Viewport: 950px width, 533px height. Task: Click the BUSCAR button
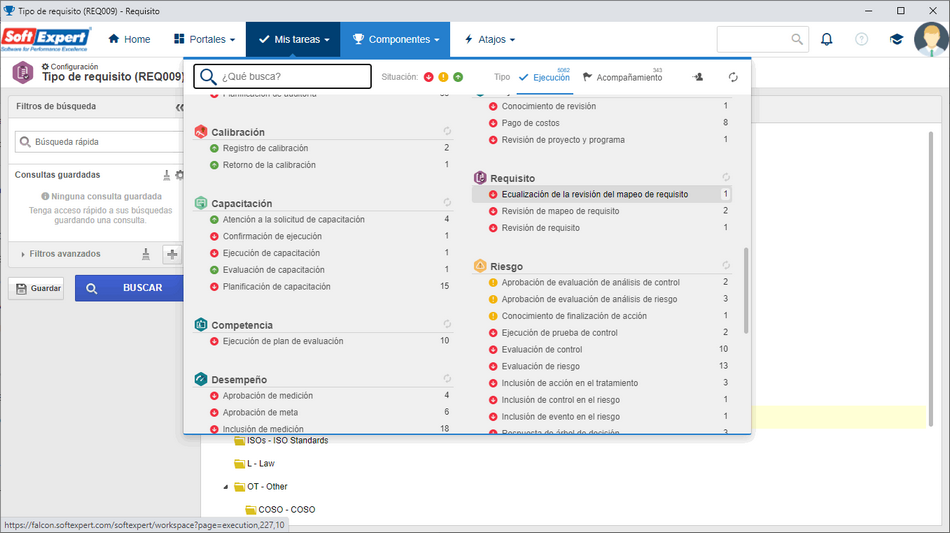129,288
